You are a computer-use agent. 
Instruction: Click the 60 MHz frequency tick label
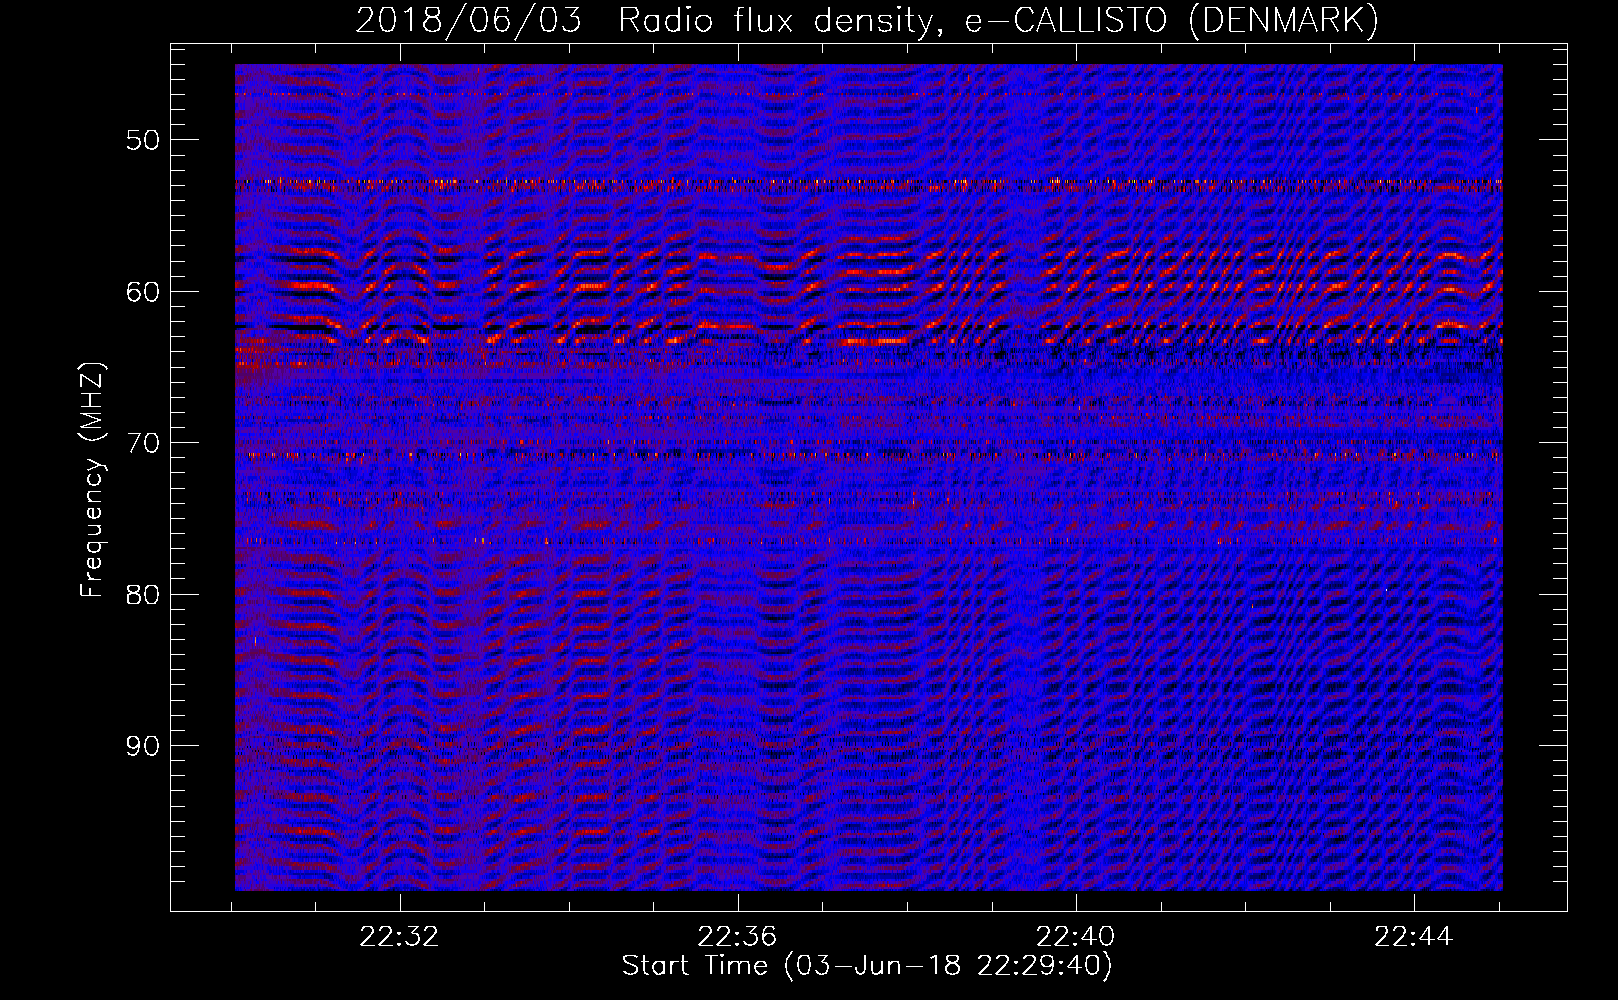pyautogui.click(x=142, y=292)
